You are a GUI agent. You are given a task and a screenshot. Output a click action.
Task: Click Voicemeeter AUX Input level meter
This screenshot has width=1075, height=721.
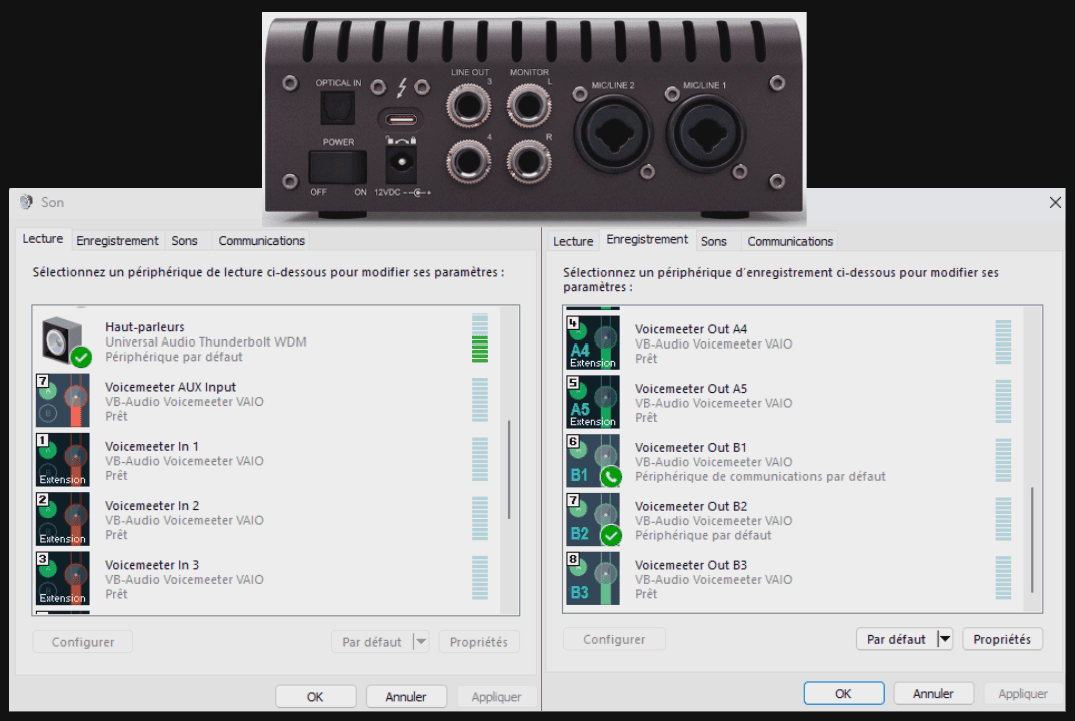480,400
